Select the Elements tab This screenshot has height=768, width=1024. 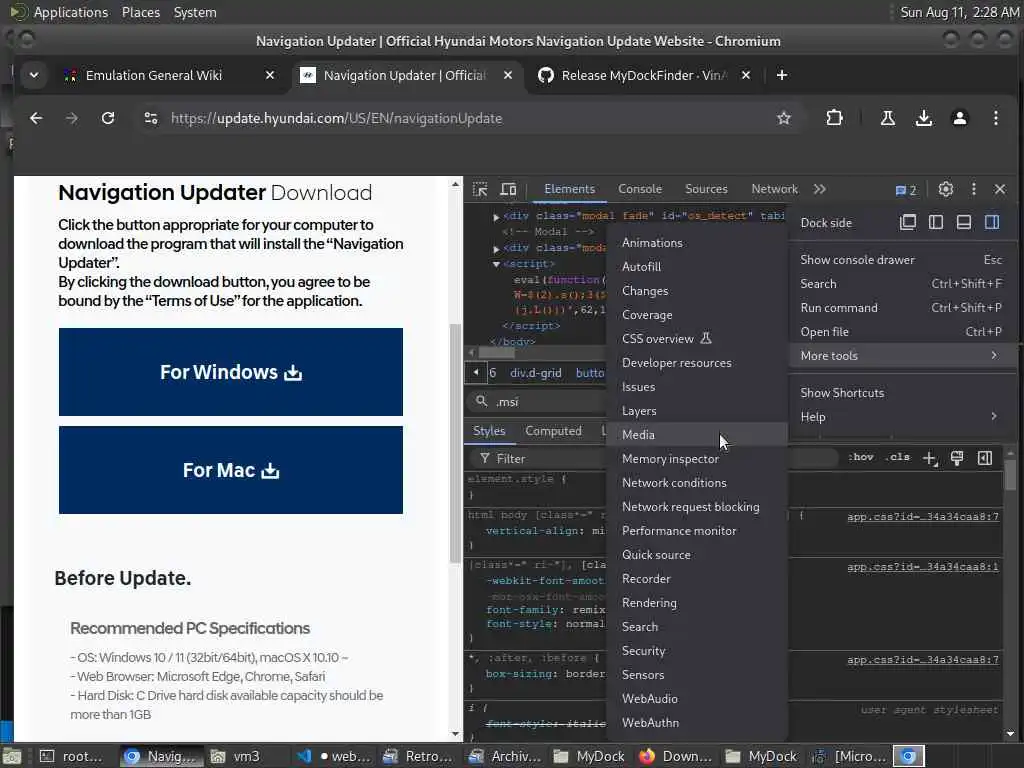[569, 189]
